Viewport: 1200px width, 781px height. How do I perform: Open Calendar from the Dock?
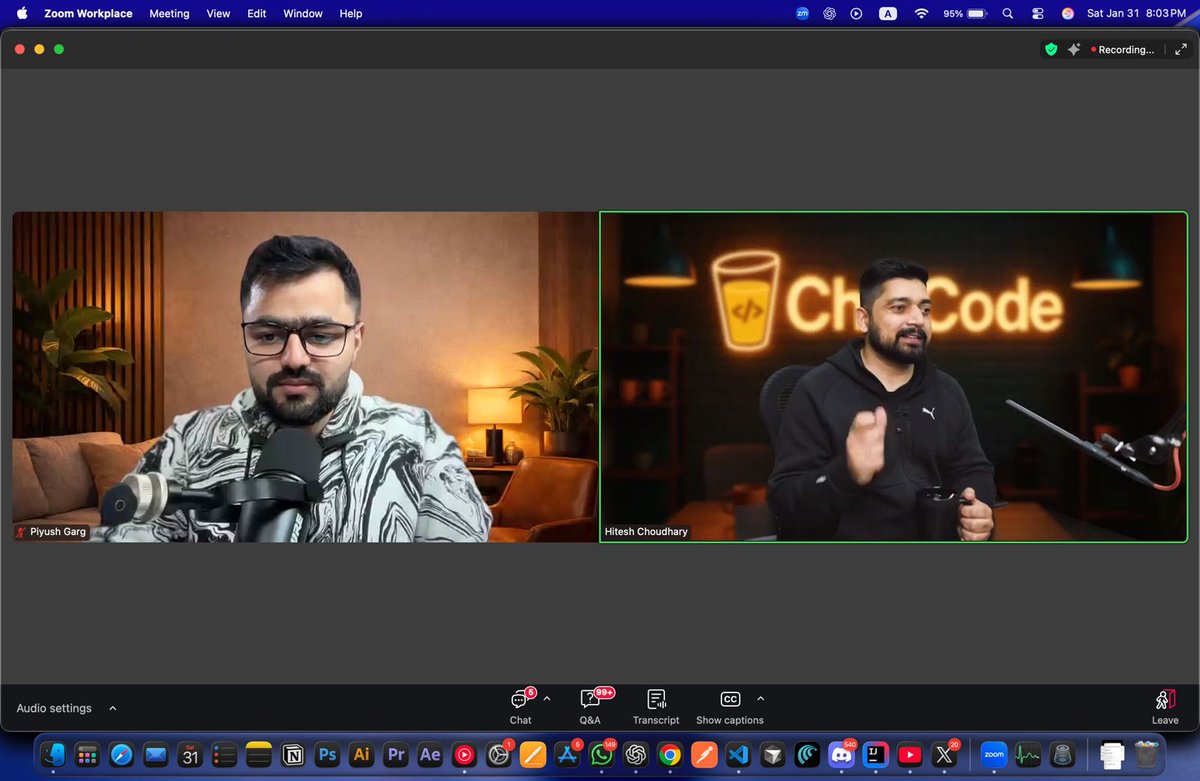(190, 754)
